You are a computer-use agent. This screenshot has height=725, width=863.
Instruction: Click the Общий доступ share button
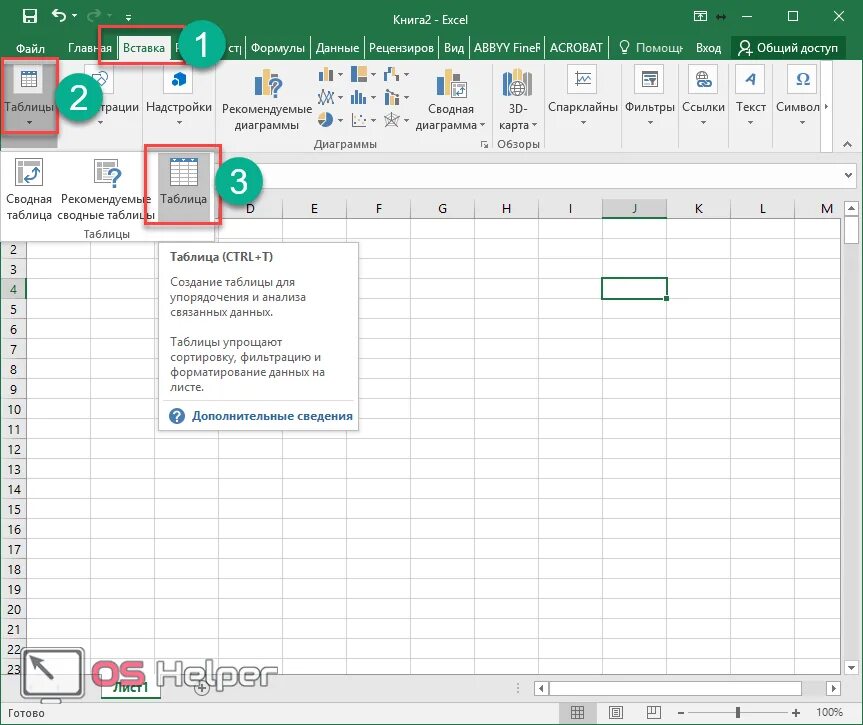(788, 48)
